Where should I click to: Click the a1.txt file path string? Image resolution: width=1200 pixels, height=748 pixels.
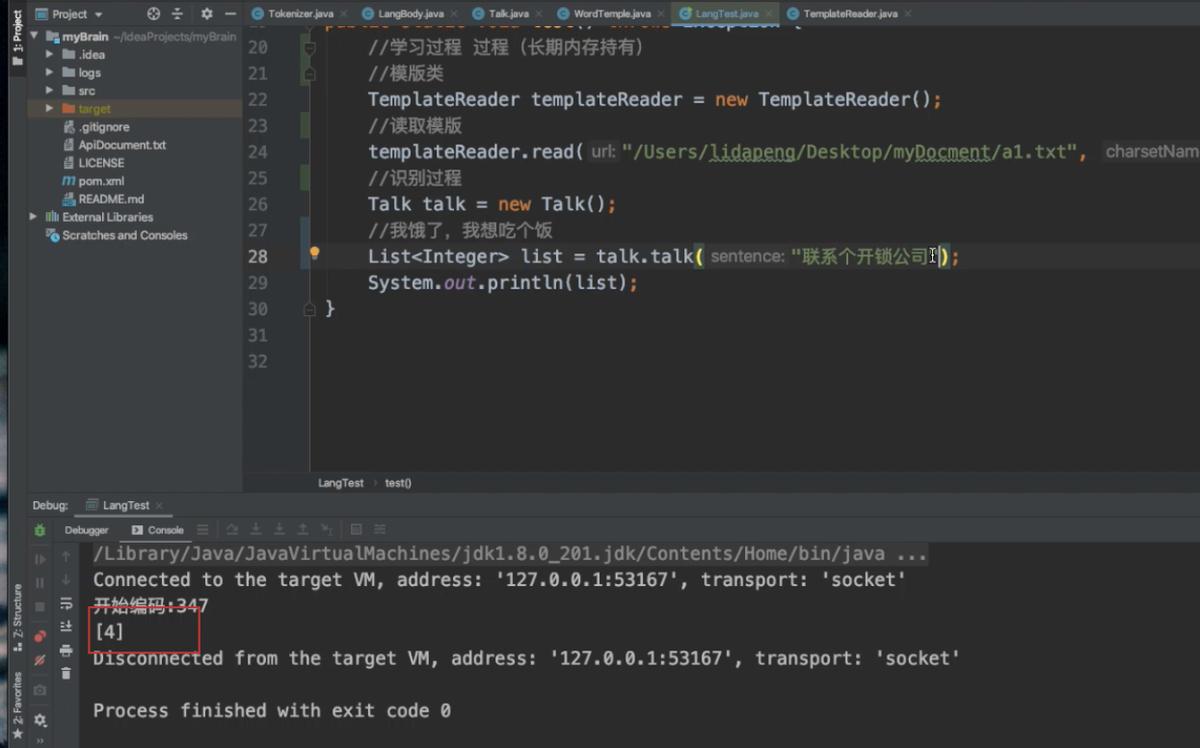pyautogui.click(x=848, y=152)
